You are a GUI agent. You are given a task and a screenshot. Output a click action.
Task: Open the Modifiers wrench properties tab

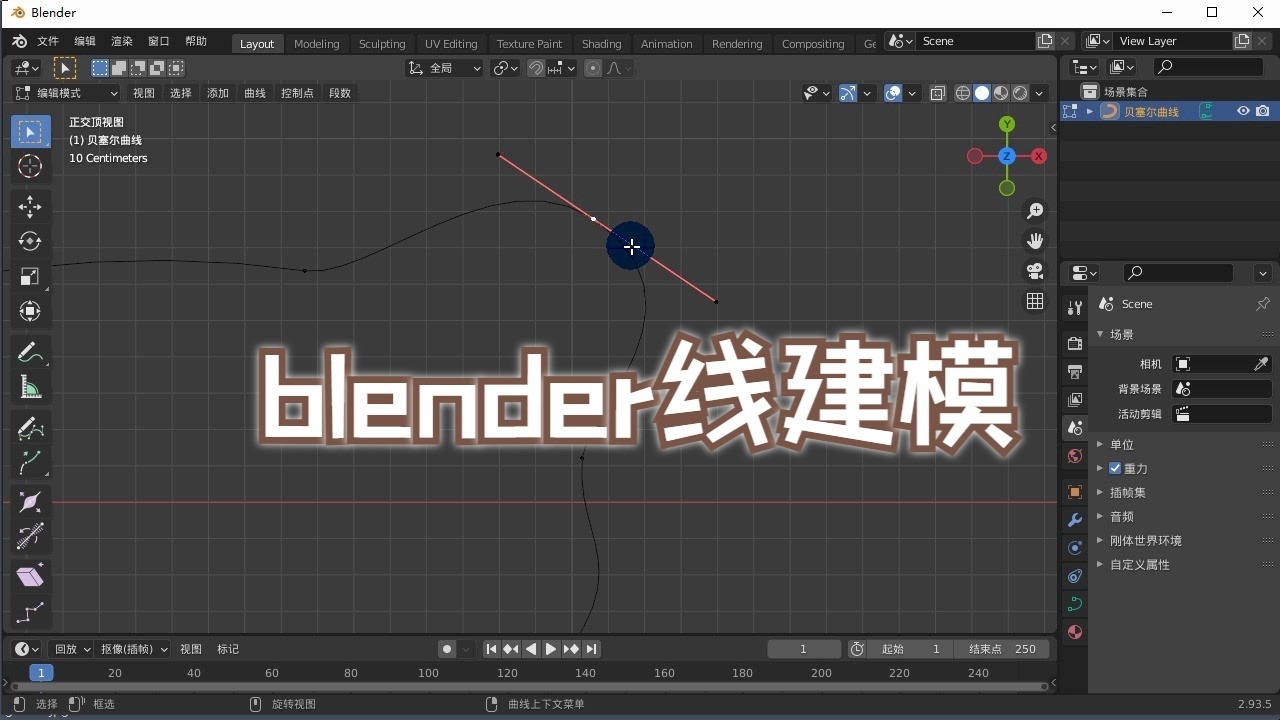click(1075, 520)
